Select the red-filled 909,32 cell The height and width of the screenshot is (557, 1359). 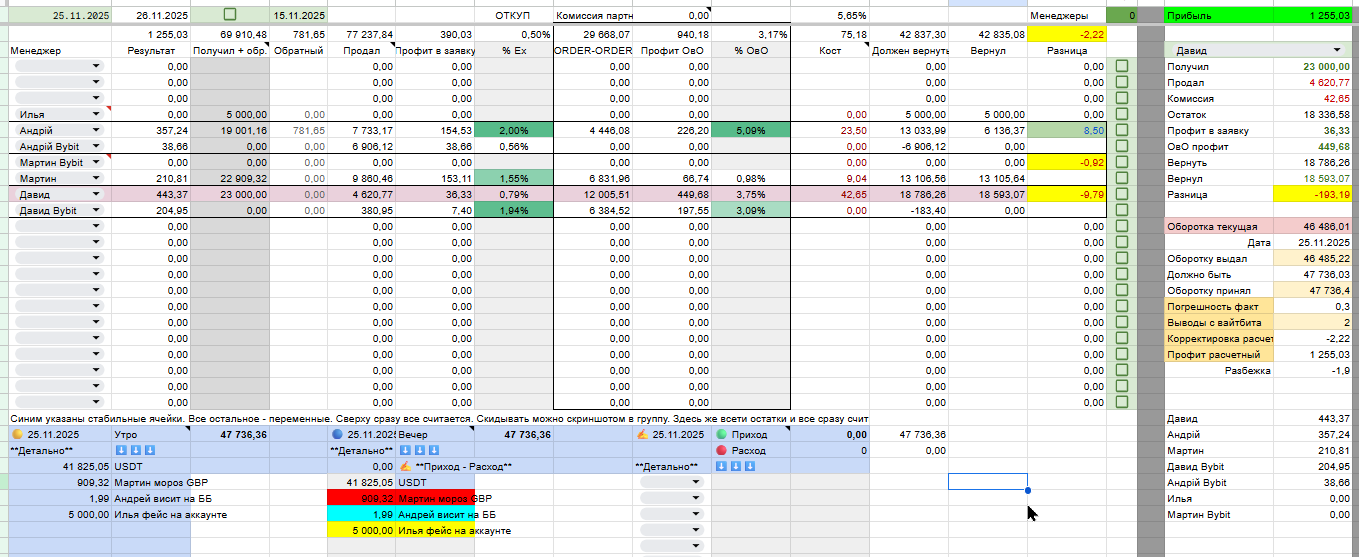click(x=361, y=498)
